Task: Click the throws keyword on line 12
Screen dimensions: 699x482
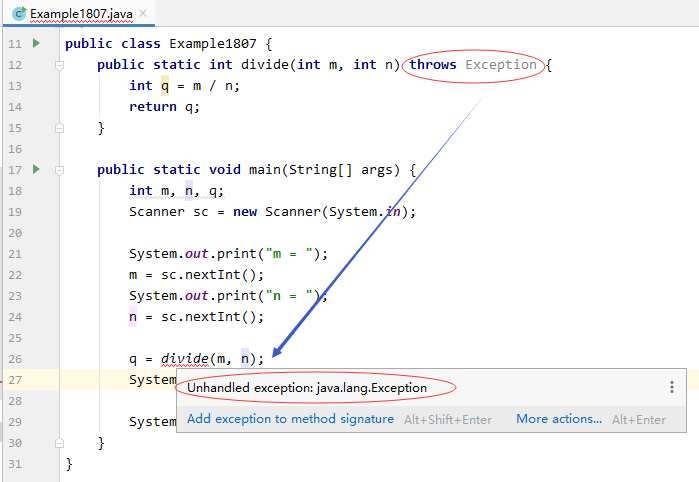Action: (433, 65)
